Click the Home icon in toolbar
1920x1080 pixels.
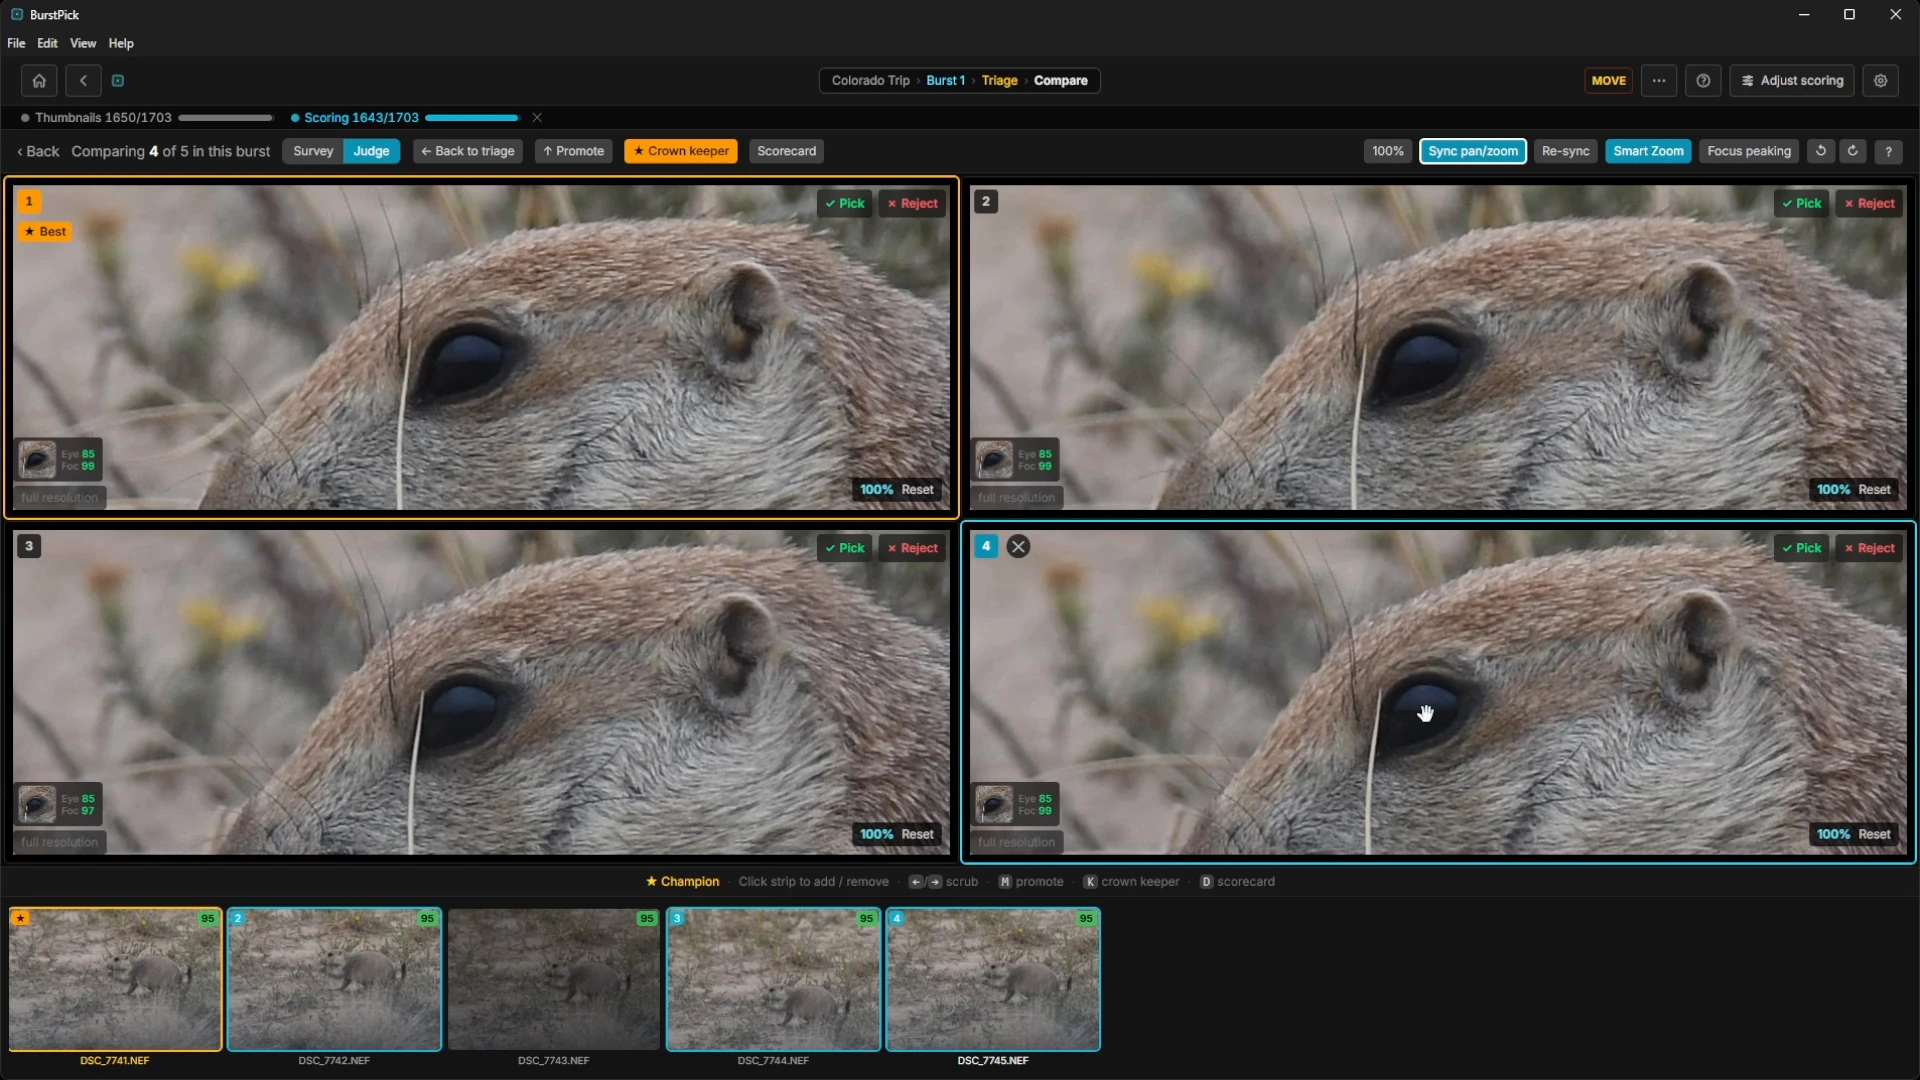point(39,81)
